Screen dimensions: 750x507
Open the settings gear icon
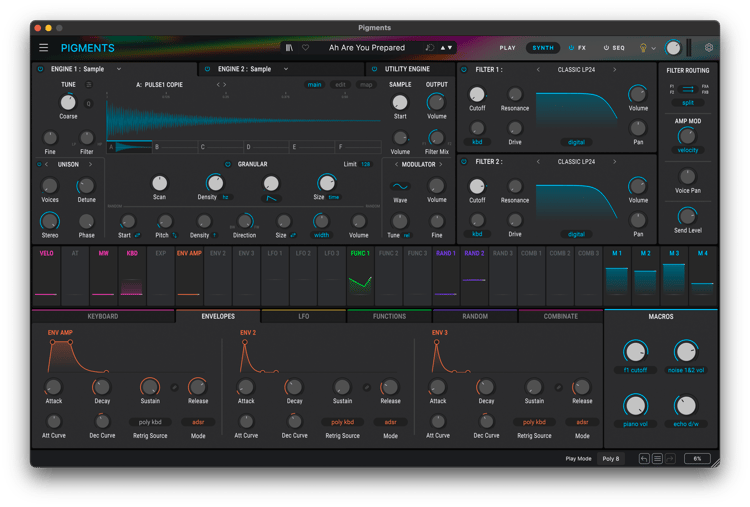click(709, 47)
